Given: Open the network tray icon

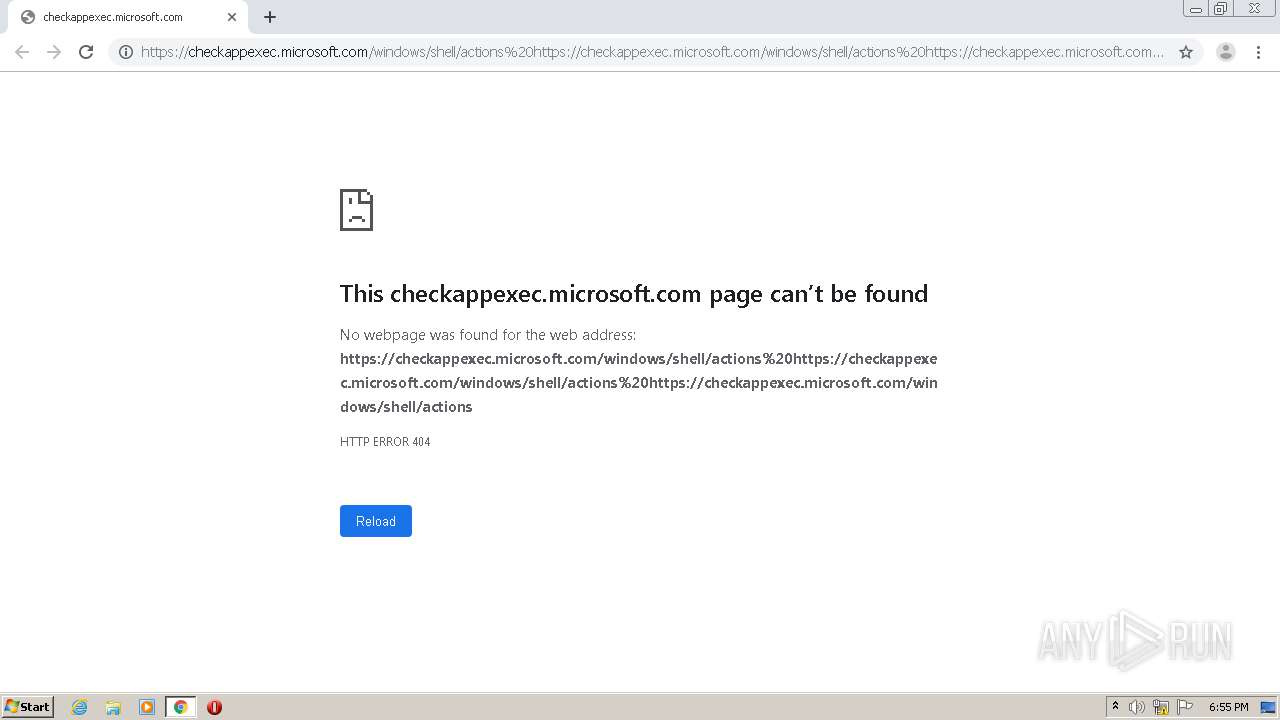Looking at the screenshot, I should (x=1161, y=707).
